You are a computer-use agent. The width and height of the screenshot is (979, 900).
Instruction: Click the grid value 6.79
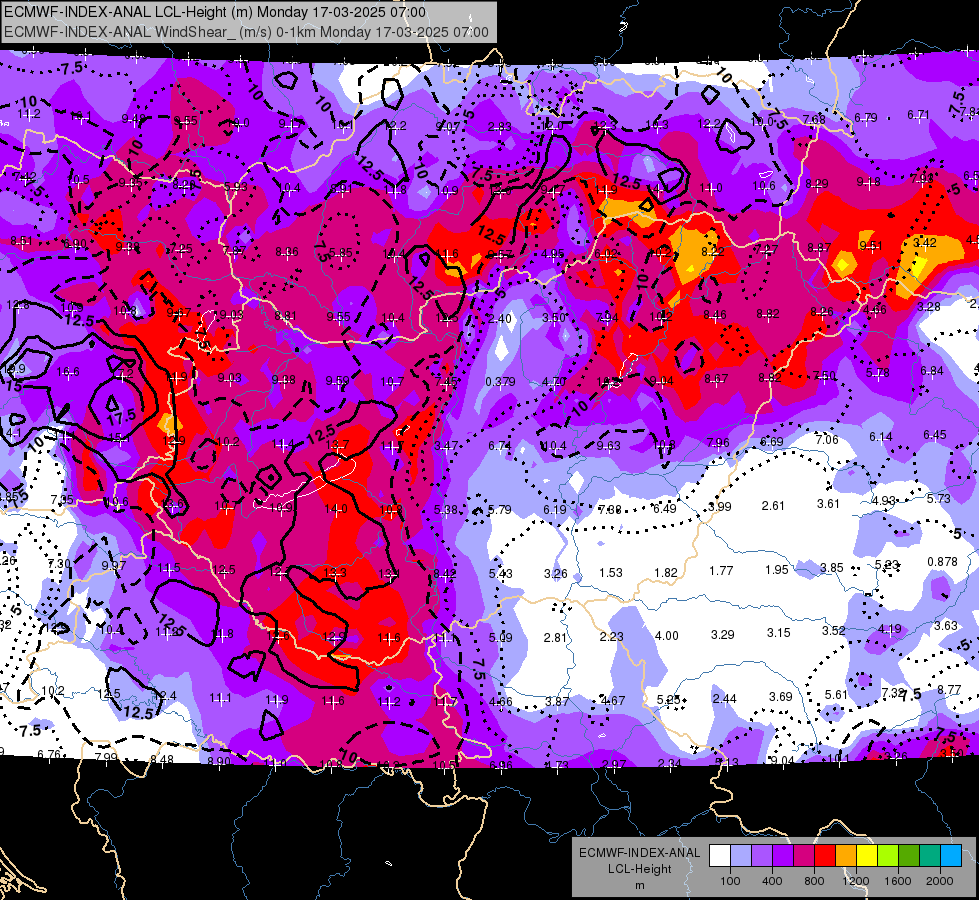coord(865,117)
